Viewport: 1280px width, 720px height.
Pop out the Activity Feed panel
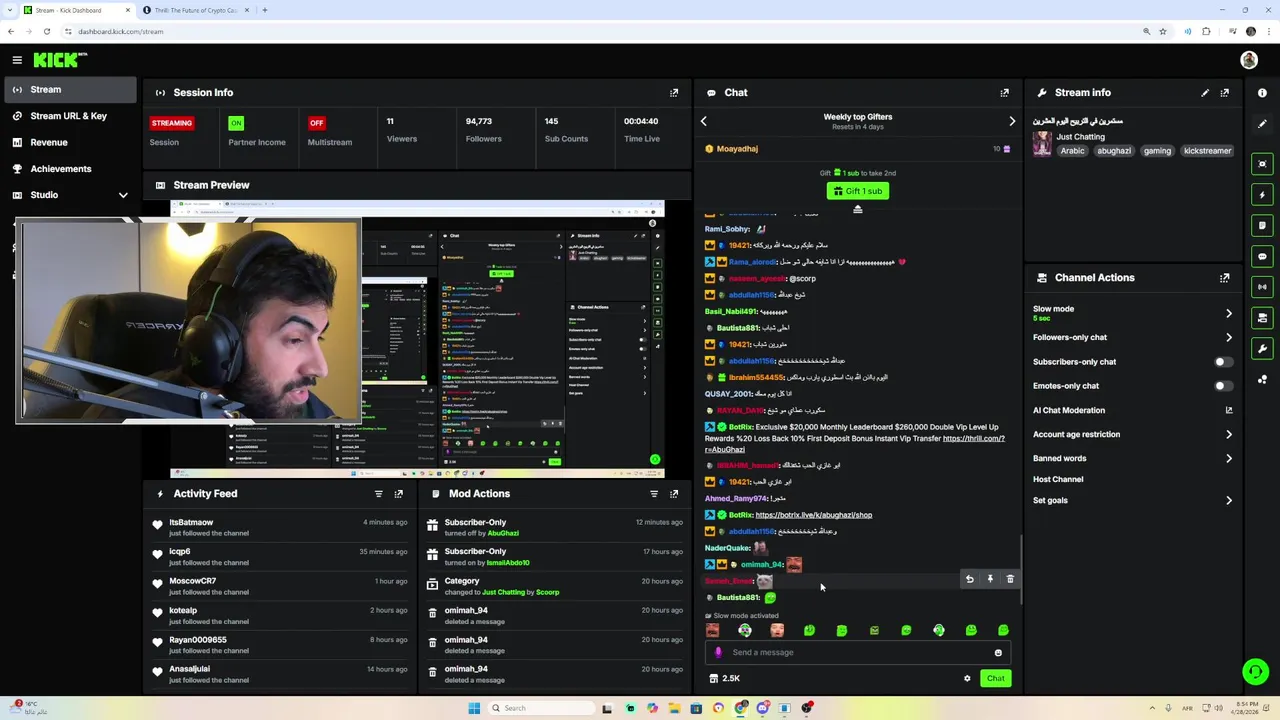pyautogui.click(x=398, y=494)
